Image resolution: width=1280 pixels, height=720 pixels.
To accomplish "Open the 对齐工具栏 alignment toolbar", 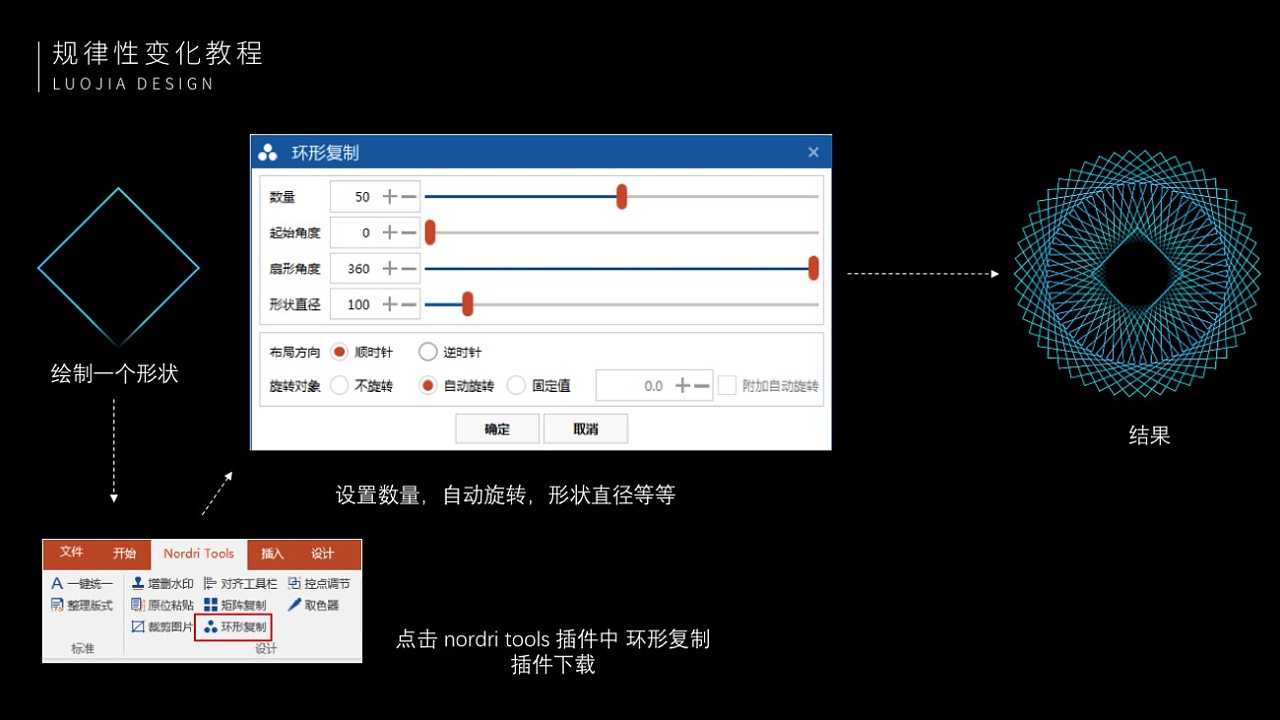I will 240,583.
